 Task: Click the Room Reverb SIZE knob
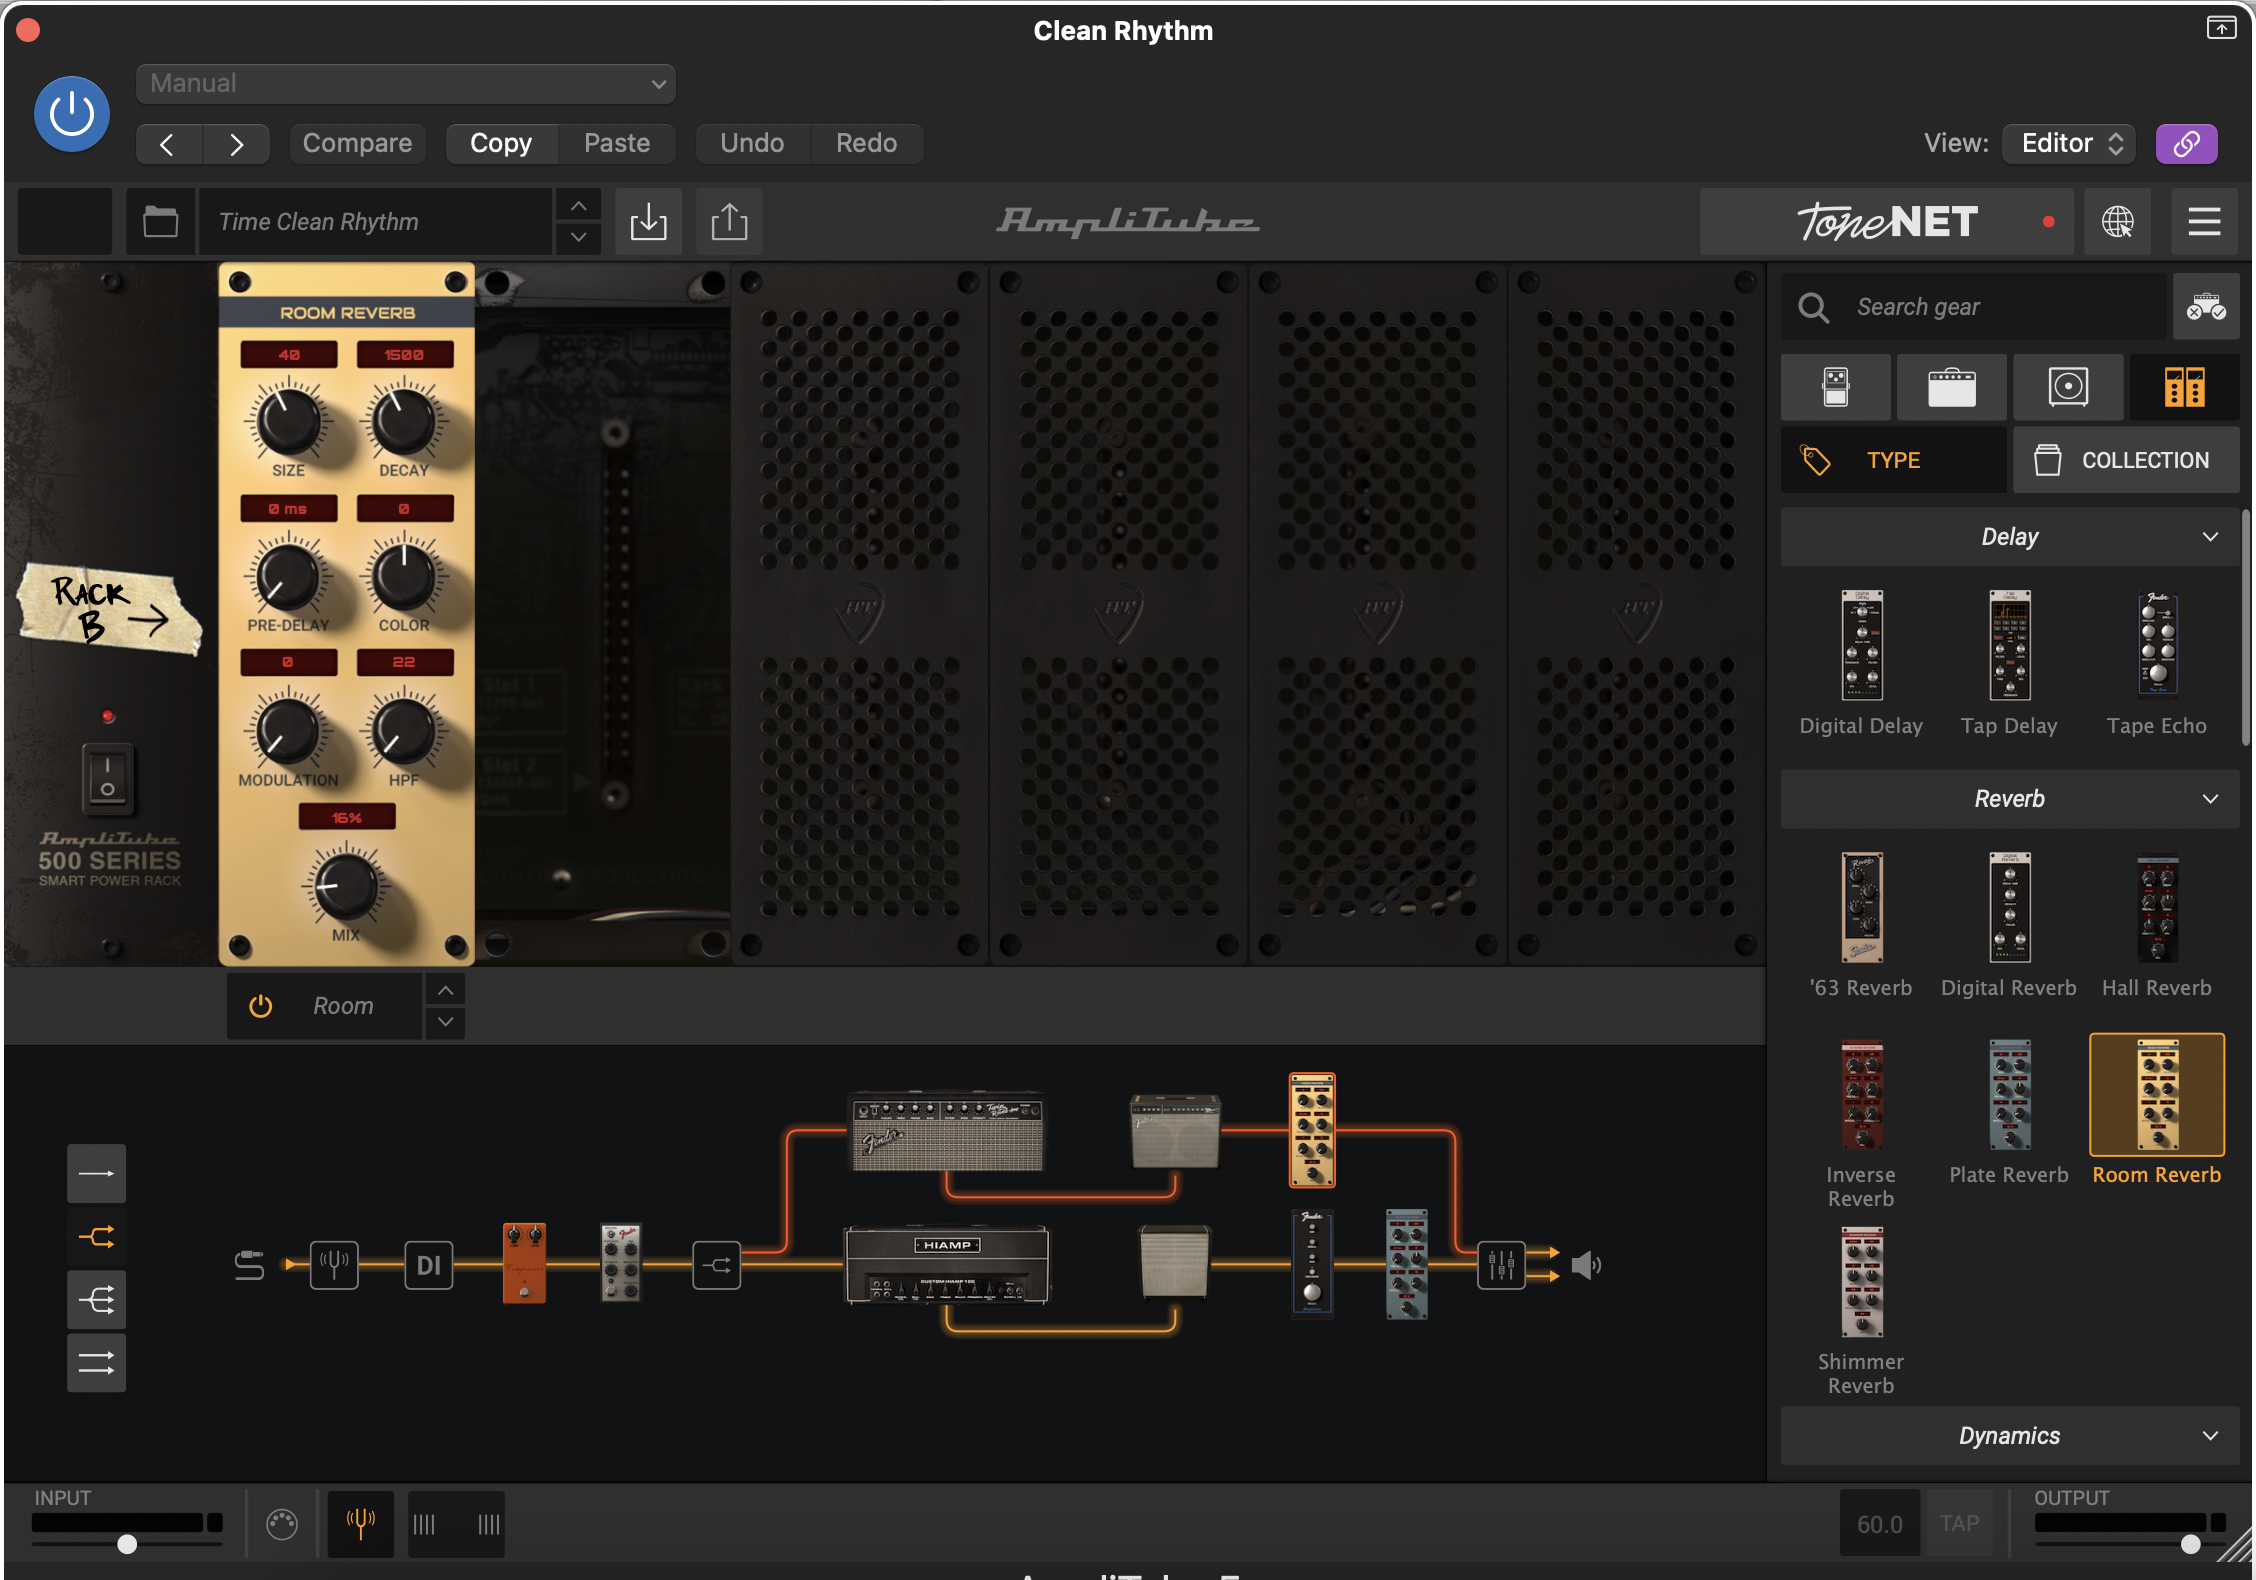[x=288, y=421]
